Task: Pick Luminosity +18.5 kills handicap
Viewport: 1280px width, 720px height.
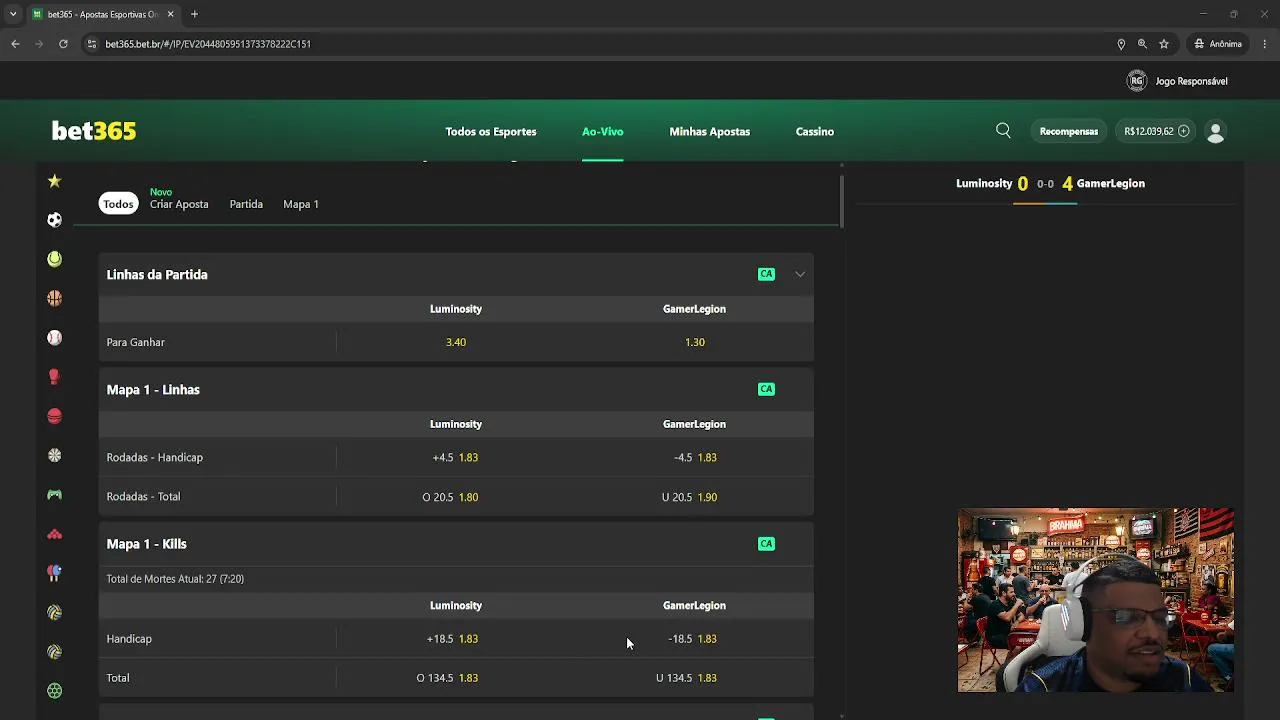Action: click(456, 639)
